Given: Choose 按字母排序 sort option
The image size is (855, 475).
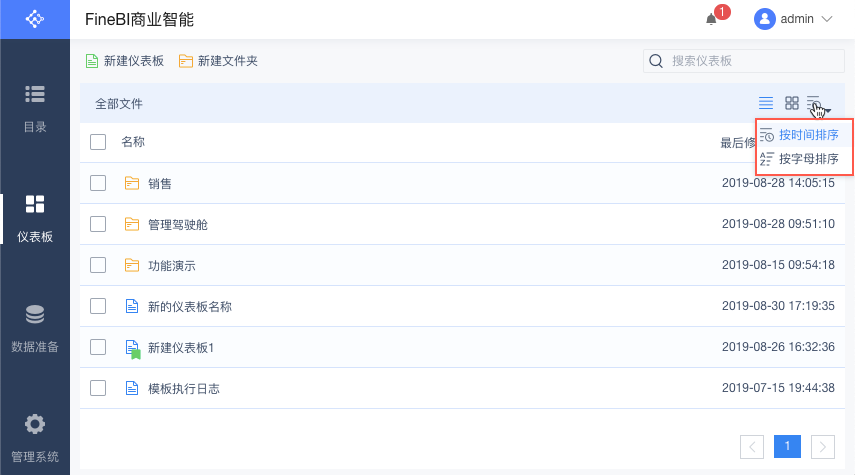Looking at the screenshot, I should coord(806,159).
